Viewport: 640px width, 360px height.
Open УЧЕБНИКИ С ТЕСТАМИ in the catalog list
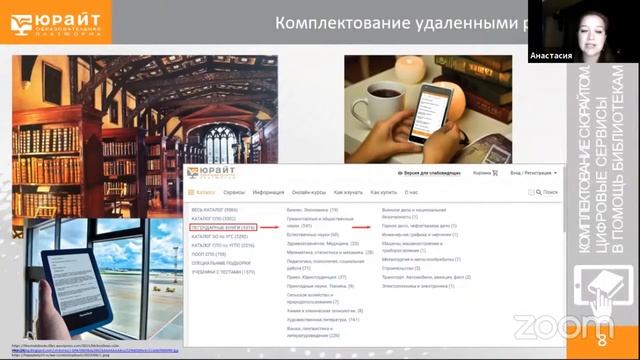pyautogui.click(x=223, y=272)
